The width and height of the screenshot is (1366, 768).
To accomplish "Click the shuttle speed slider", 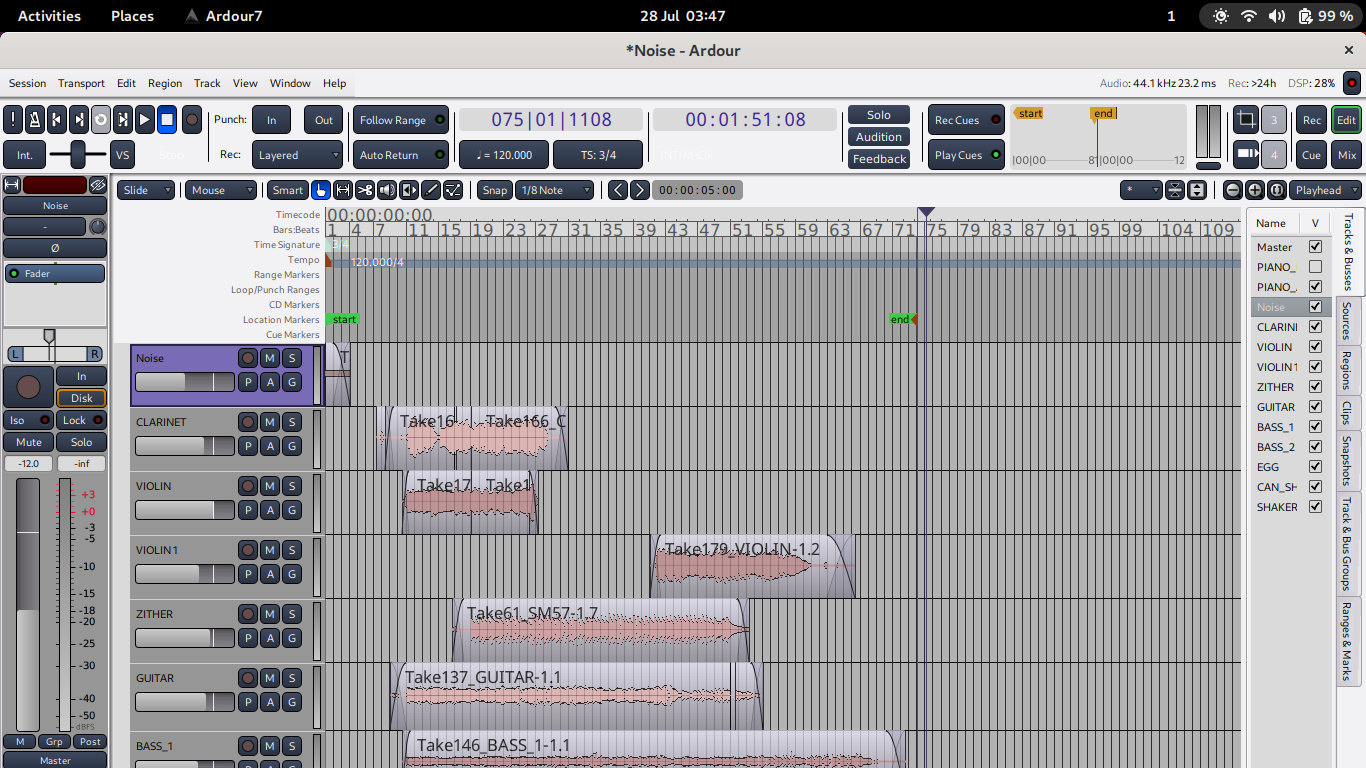I will coord(77,155).
